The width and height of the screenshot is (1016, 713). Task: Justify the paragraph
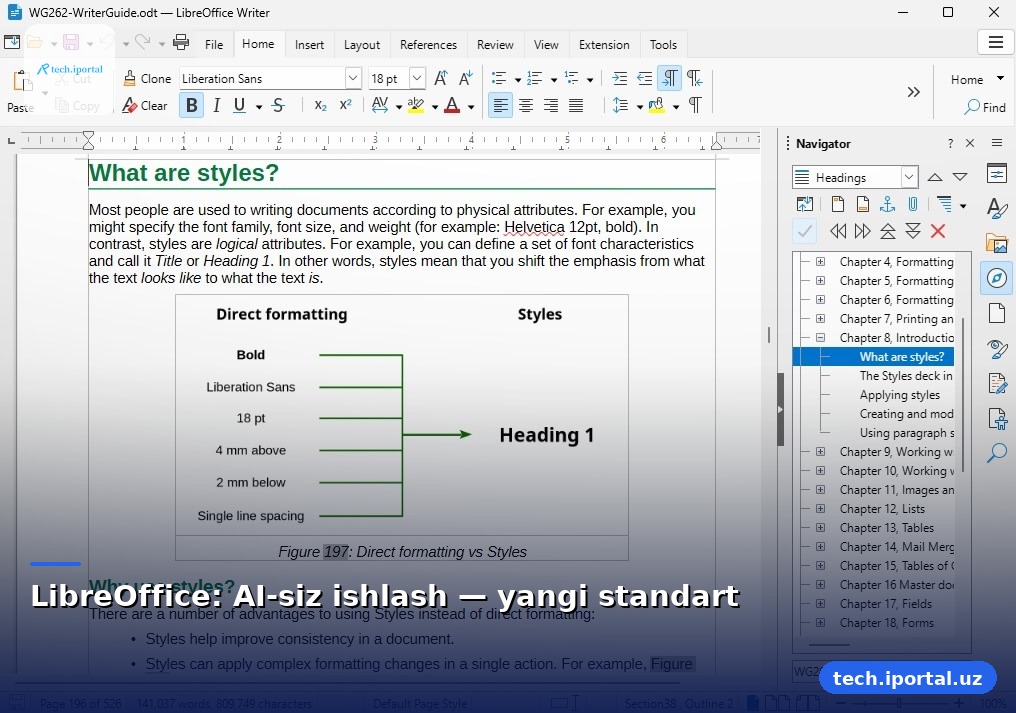pyautogui.click(x=575, y=106)
